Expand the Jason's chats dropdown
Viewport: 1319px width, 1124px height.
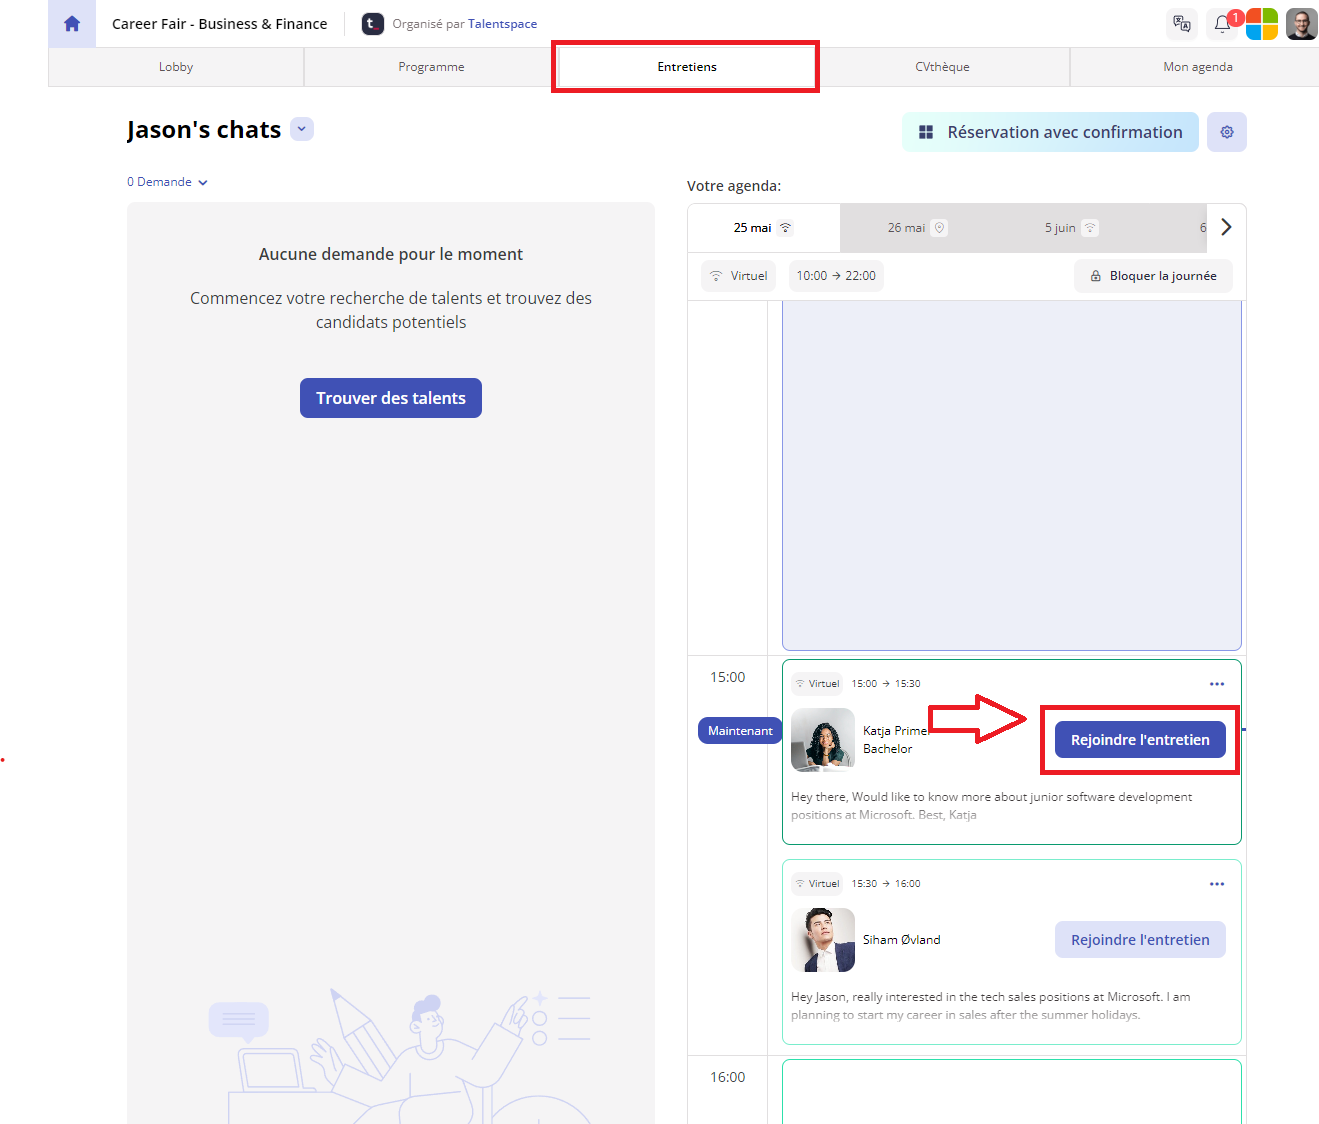pos(302,129)
